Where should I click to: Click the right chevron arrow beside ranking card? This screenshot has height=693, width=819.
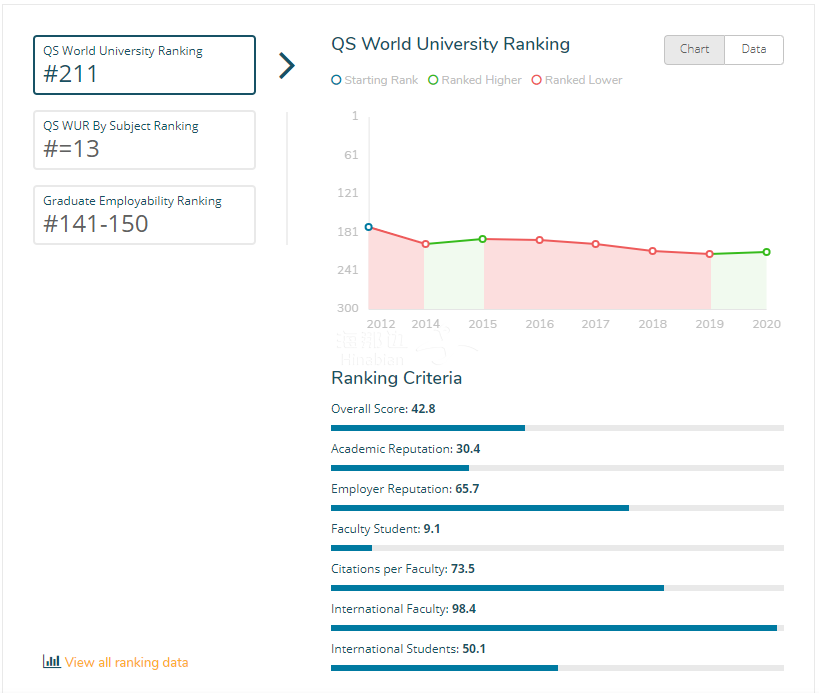click(287, 65)
